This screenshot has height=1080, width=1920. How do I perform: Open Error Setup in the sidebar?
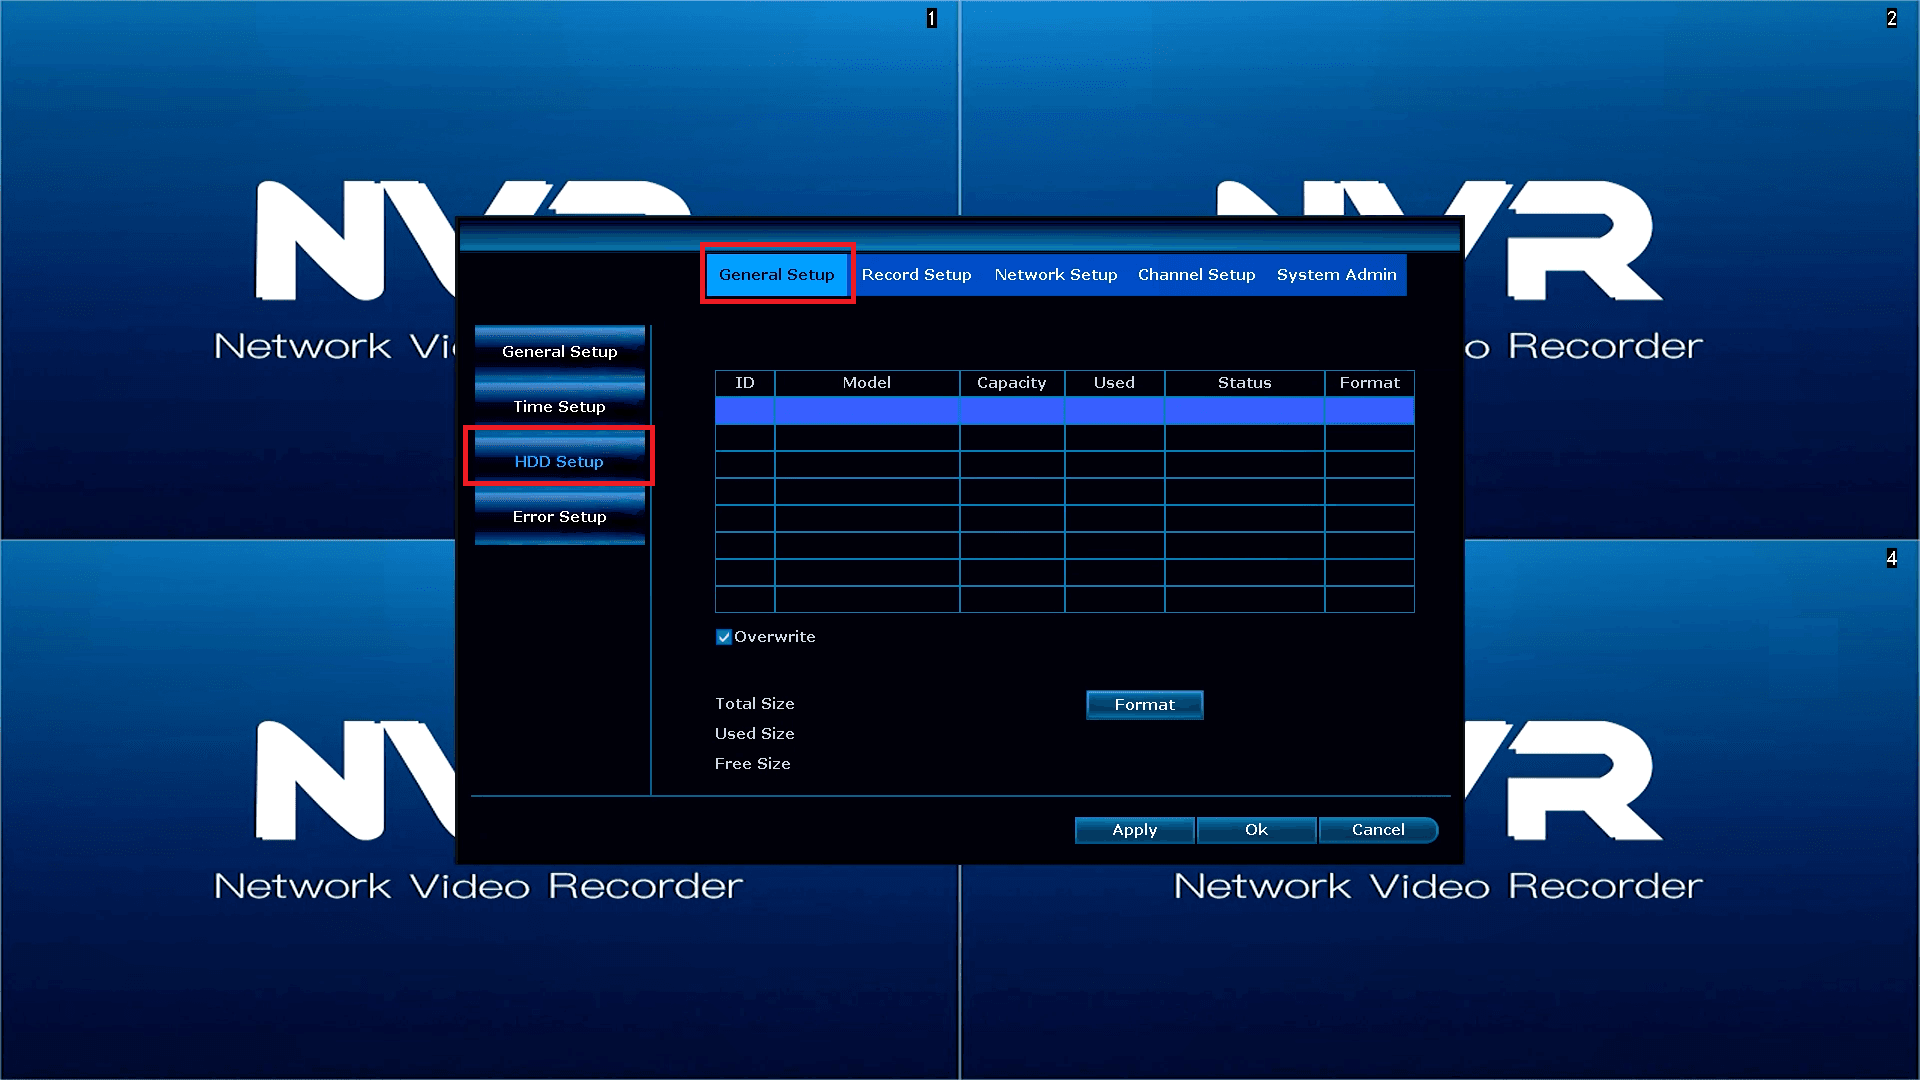(560, 516)
